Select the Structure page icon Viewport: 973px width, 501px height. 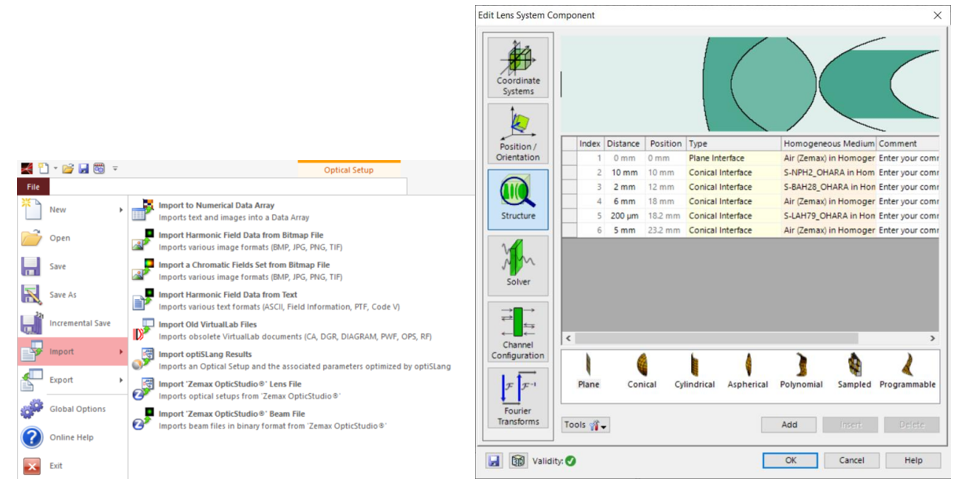pyautogui.click(x=518, y=199)
